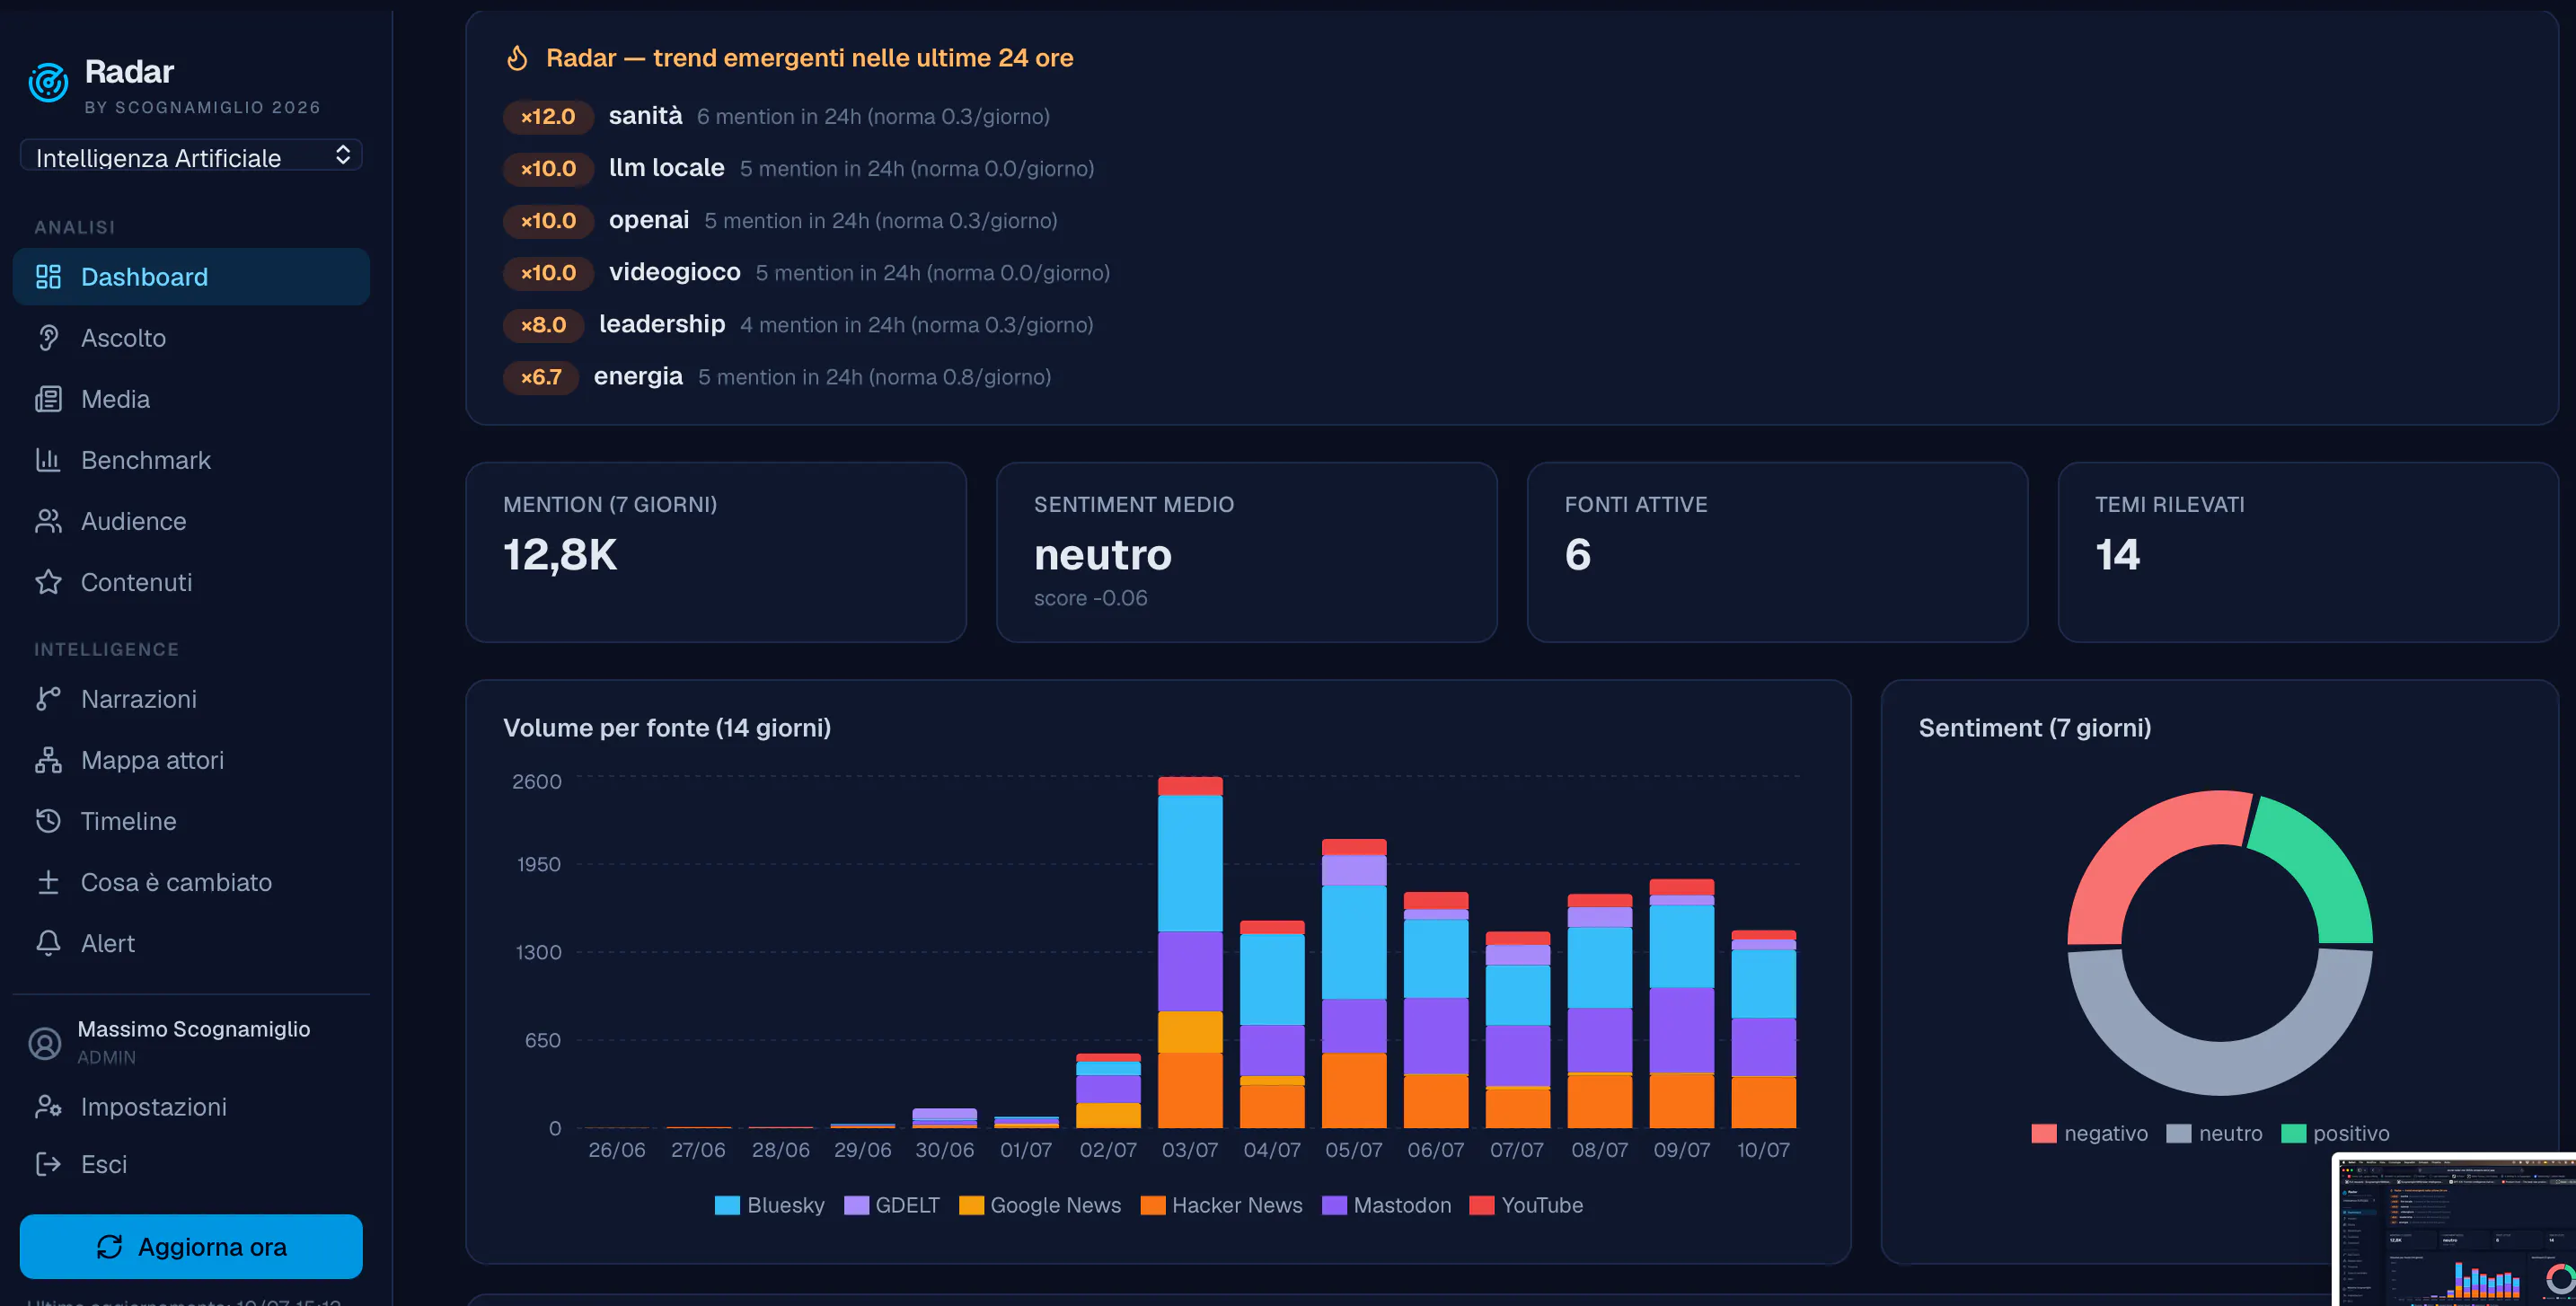Click the user avatar icon
The height and width of the screenshot is (1306, 2576).
(x=45, y=1043)
